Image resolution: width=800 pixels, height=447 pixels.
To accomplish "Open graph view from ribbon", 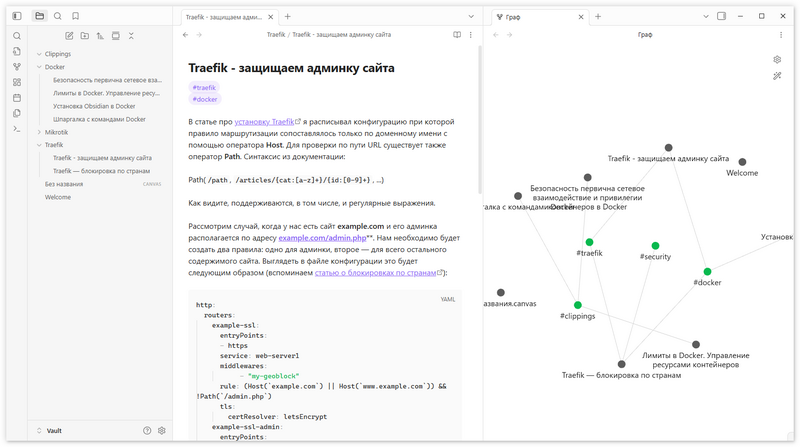I will tap(17, 66).
